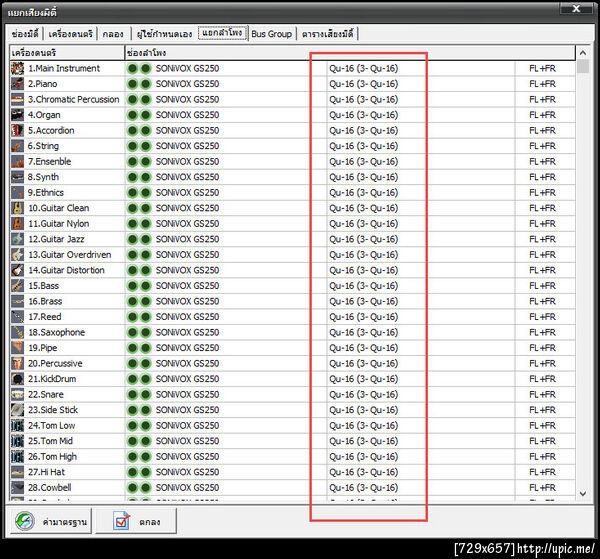Image resolution: width=600 pixels, height=559 pixels.
Task: Select the Synth instrument icon
Action: [17, 177]
